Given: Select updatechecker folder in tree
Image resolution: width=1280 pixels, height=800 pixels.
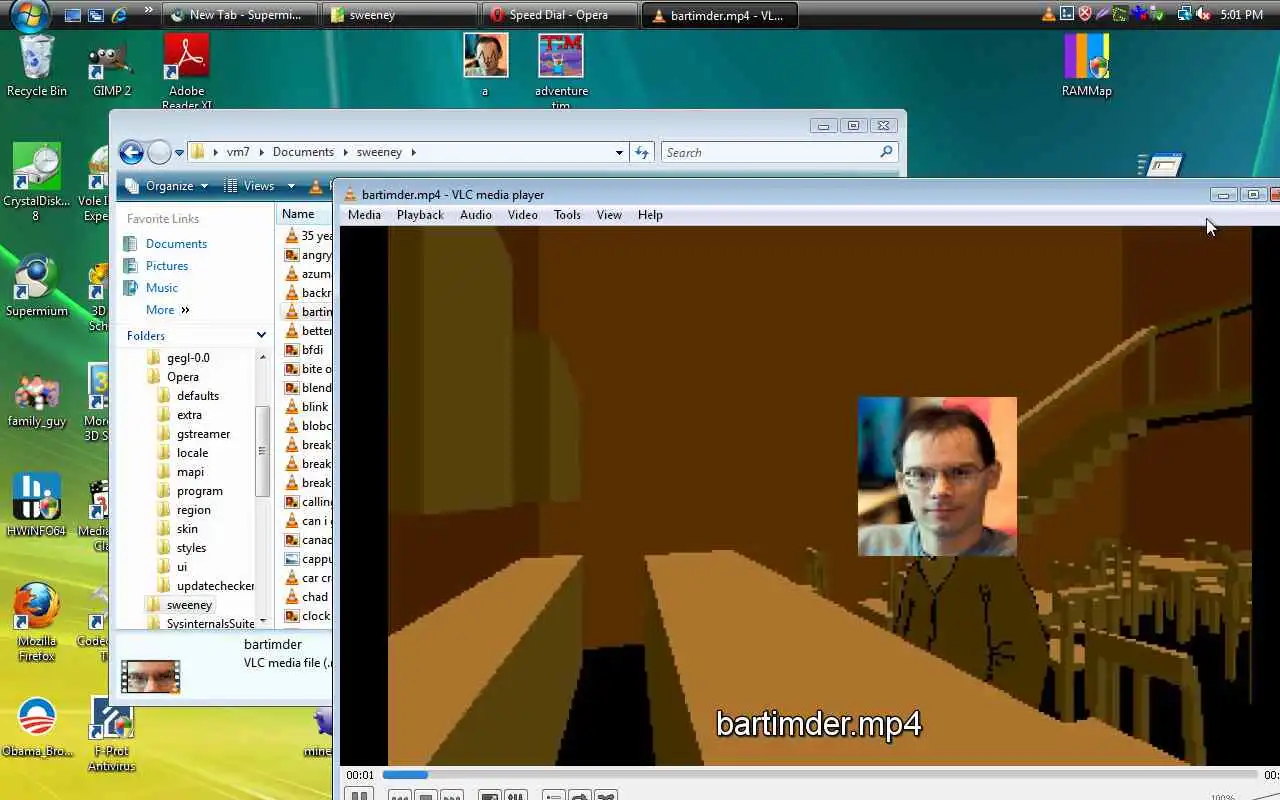Looking at the screenshot, I should [207, 586].
